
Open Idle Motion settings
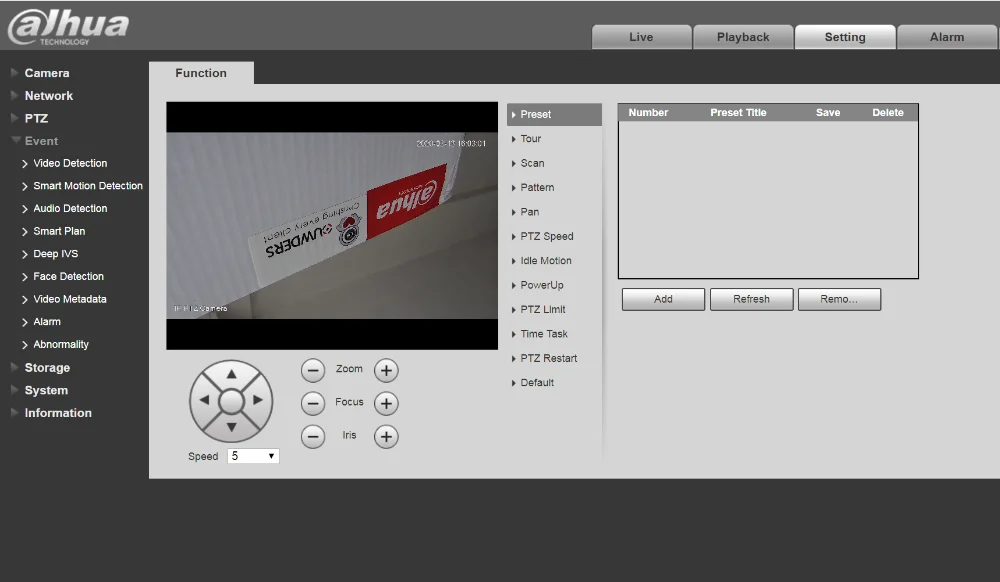545,261
